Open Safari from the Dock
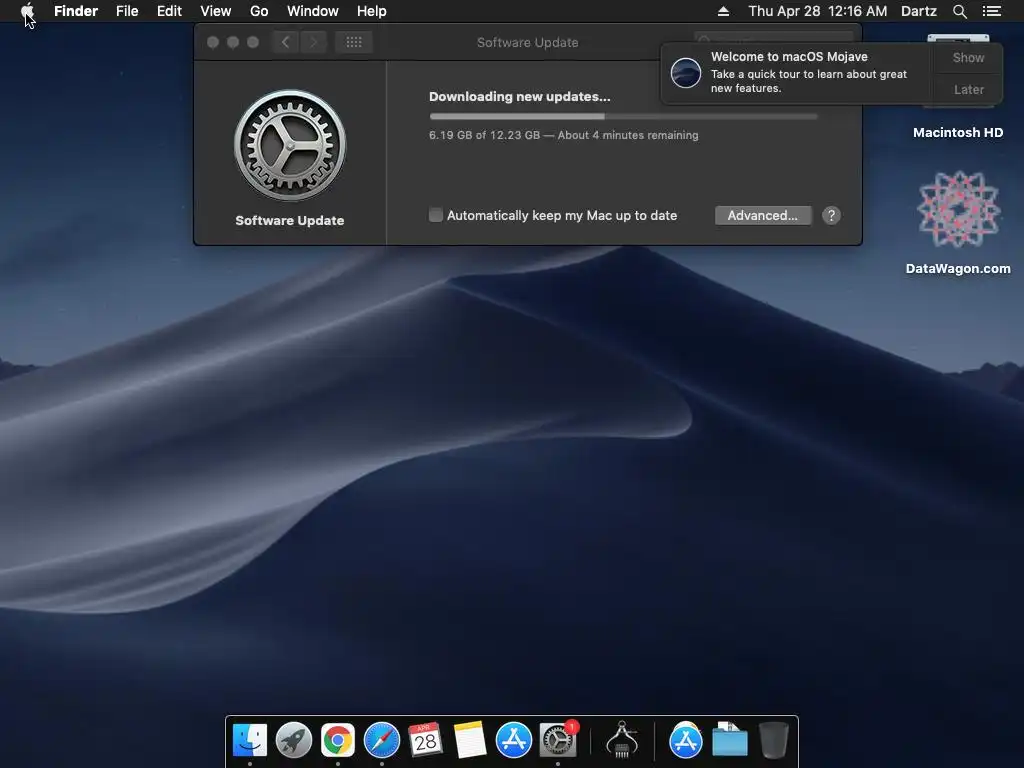This screenshot has height=768, width=1024. (381, 740)
